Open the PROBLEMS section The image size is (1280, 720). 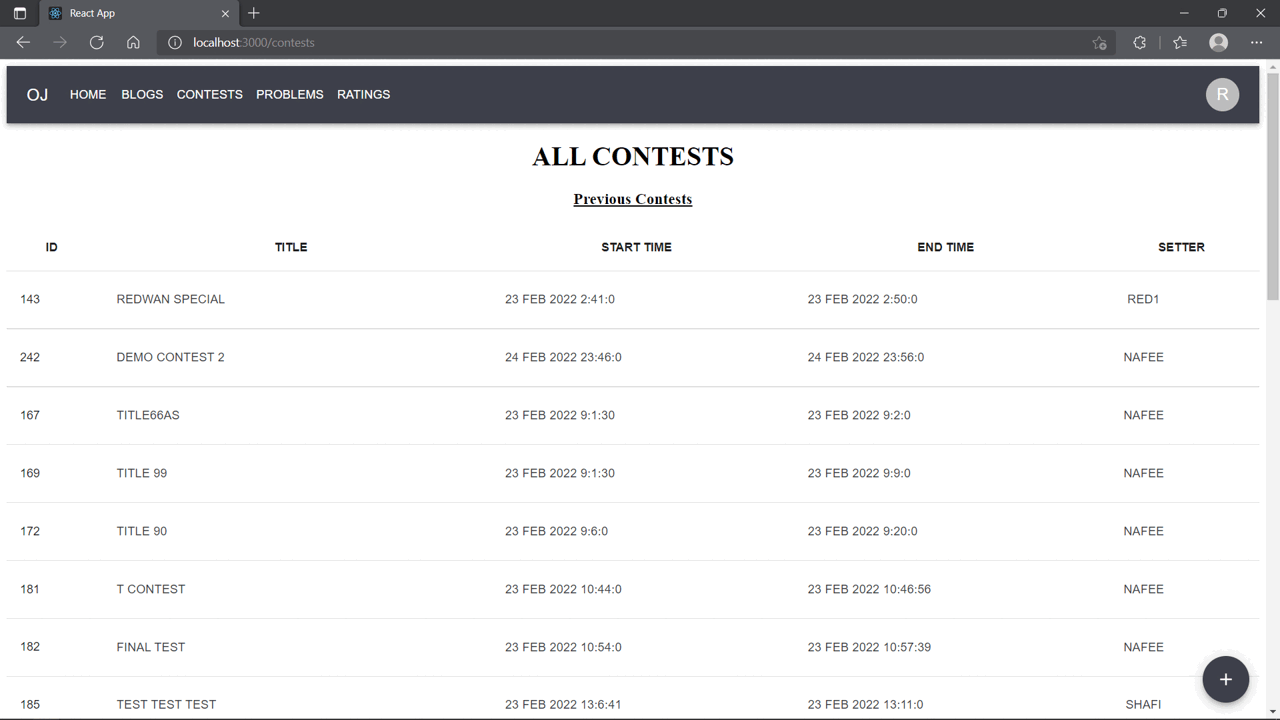coord(289,94)
